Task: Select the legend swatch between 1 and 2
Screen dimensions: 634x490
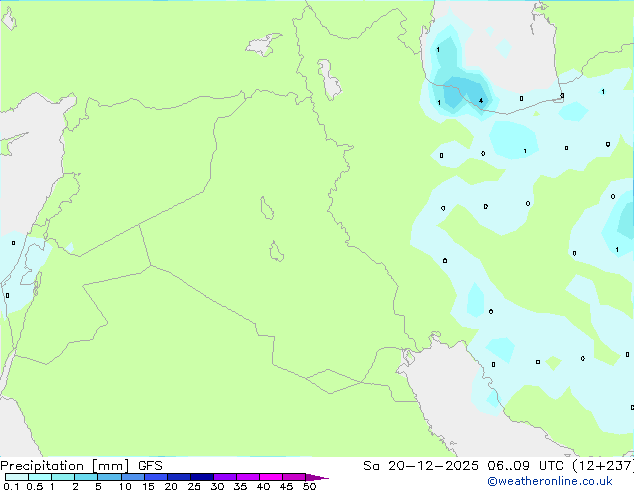Action: (x=63, y=477)
